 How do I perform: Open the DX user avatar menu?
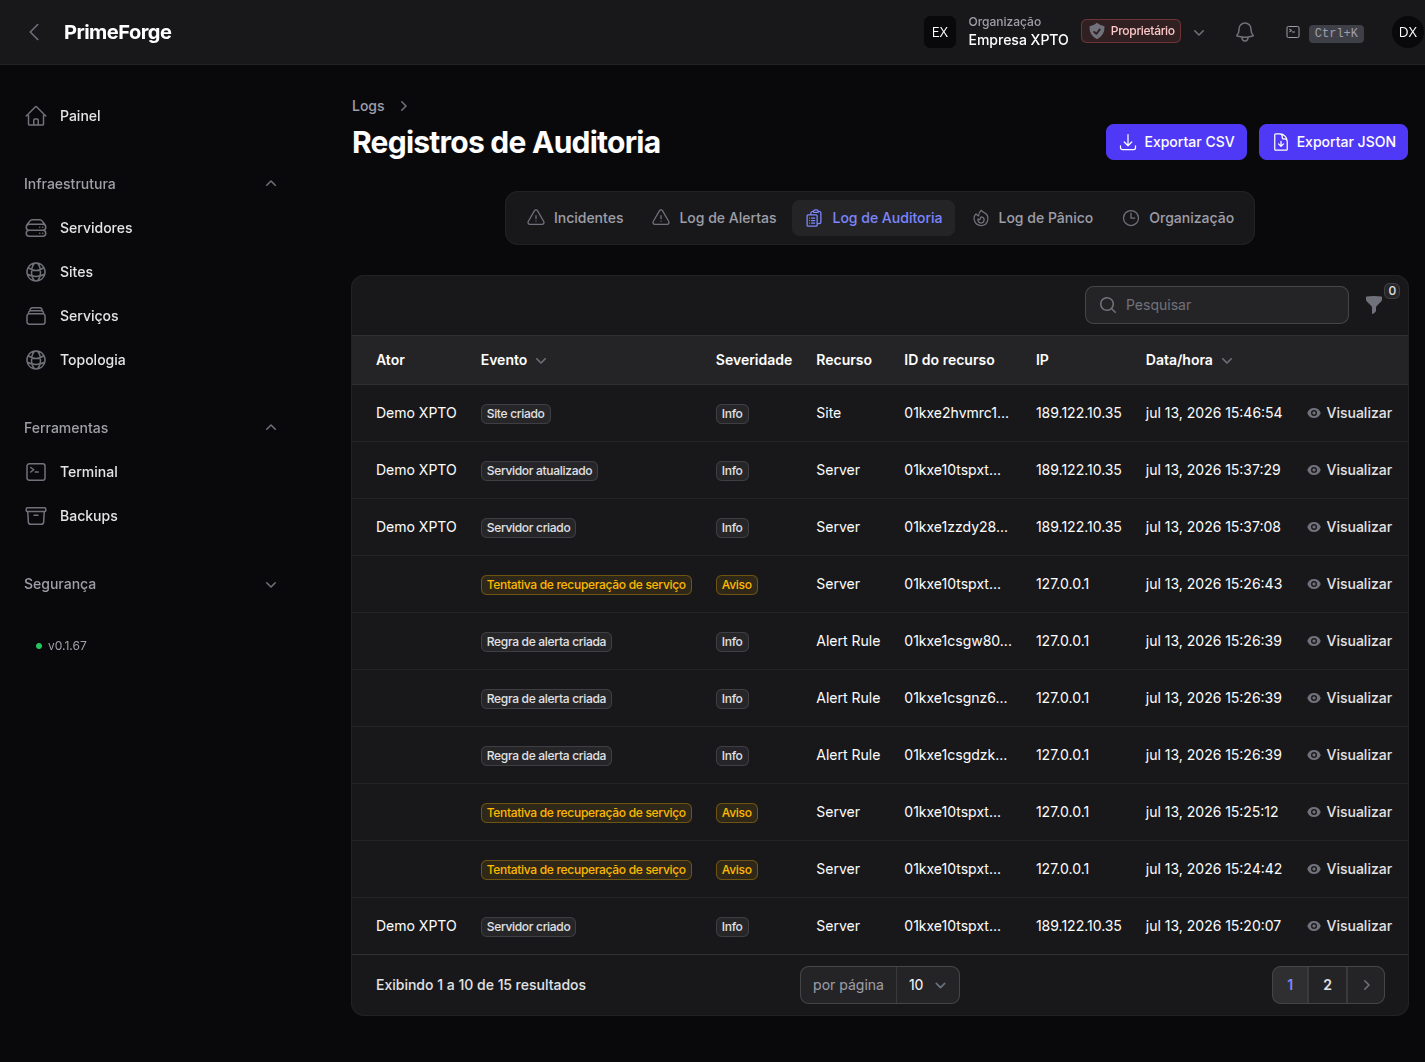point(1407,32)
